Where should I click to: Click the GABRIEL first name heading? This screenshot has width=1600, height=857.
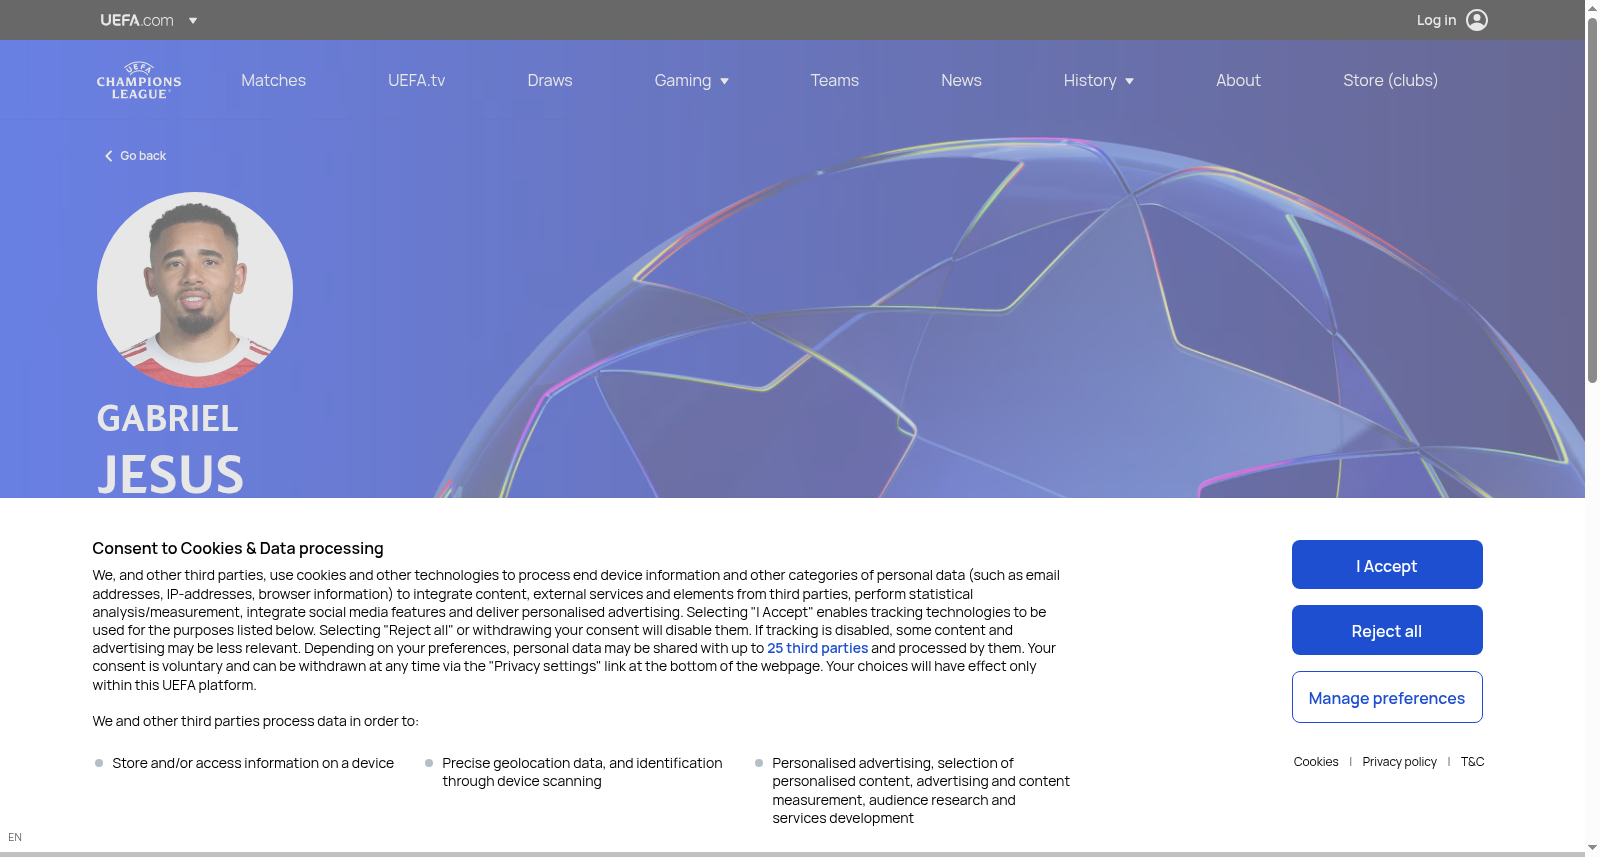pyautogui.click(x=167, y=418)
